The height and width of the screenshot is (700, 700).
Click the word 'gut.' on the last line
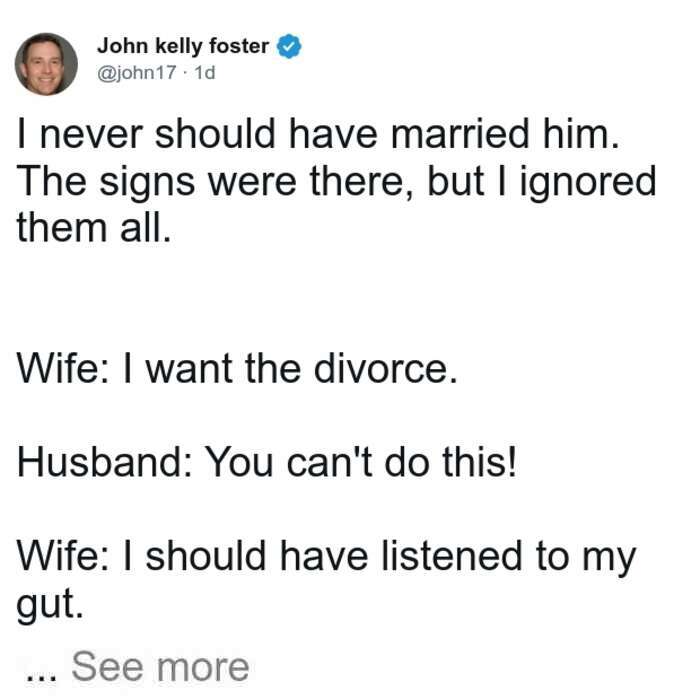point(50,605)
